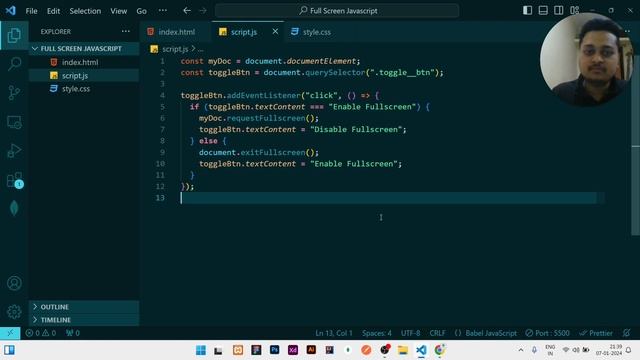Open overflow menu ellipsis in menu bar

[x=162, y=11]
